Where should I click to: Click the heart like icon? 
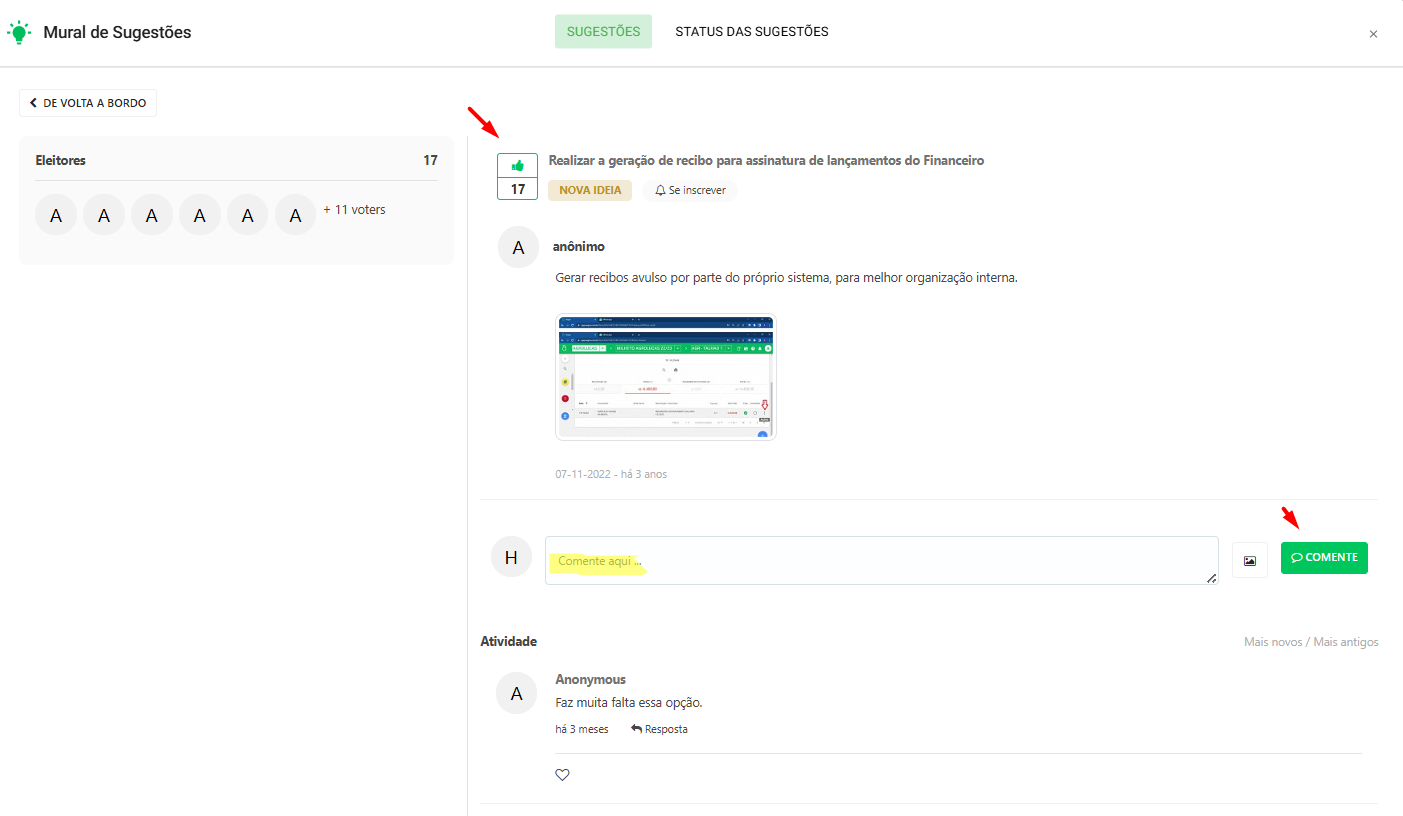[562, 775]
